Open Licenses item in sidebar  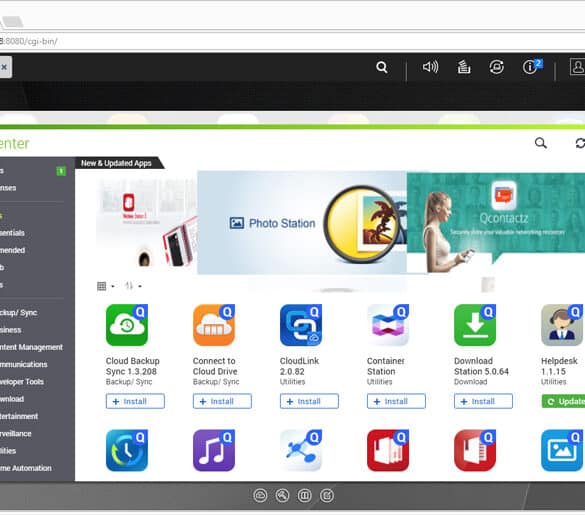click(8, 188)
